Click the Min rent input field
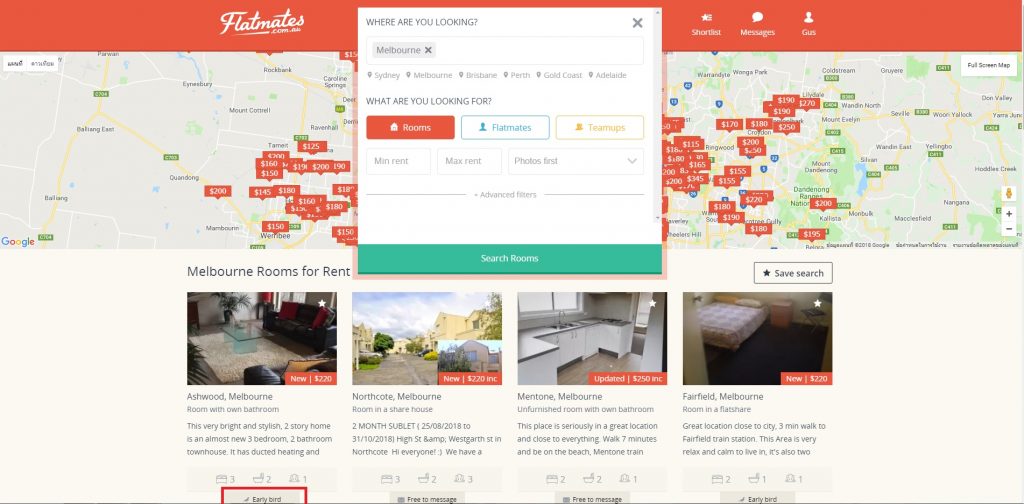Screen dimensions: 1024x504 point(398,161)
